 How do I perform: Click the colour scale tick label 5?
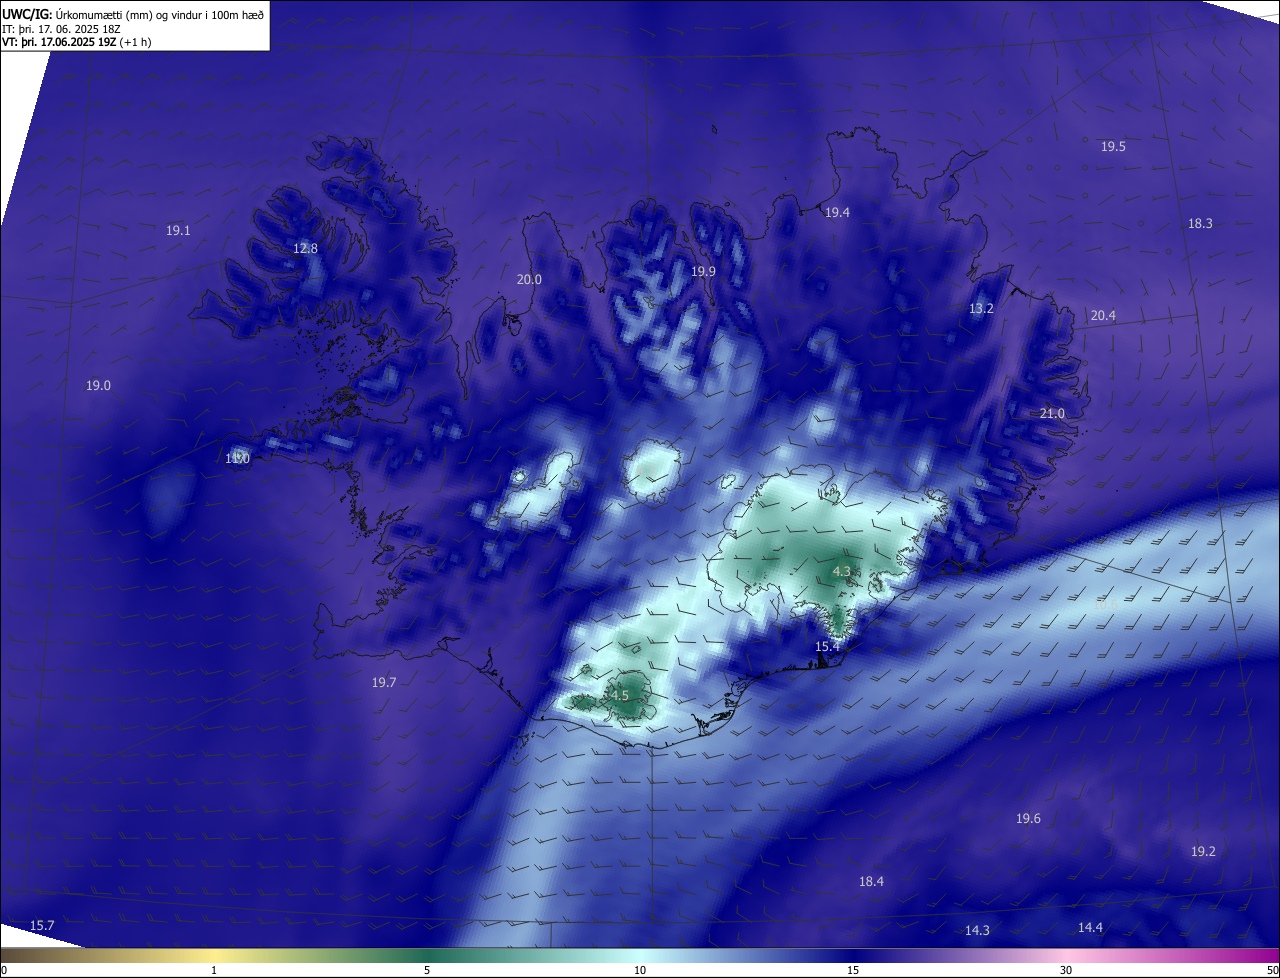point(427,970)
